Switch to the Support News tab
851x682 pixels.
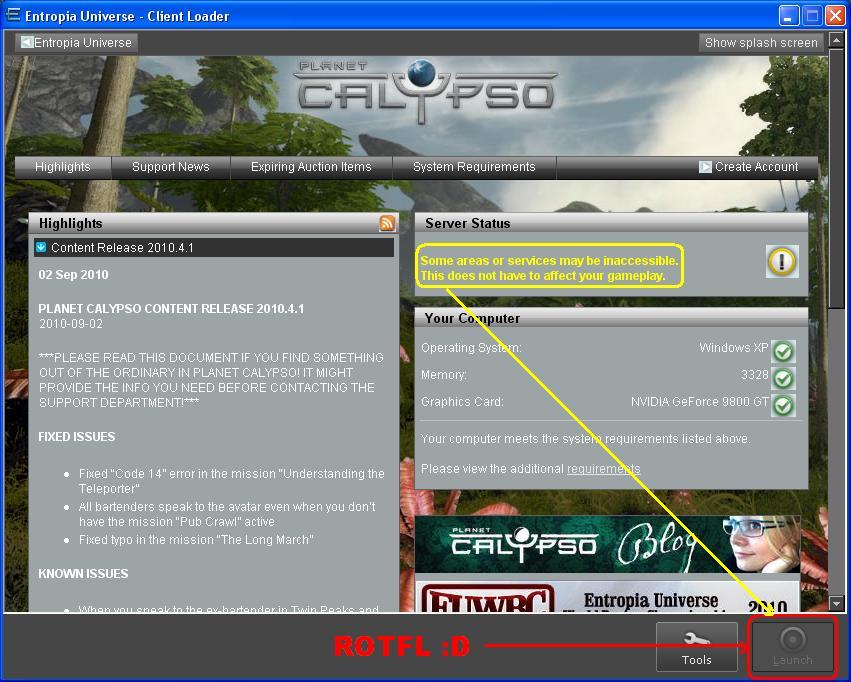tap(171, 167)
